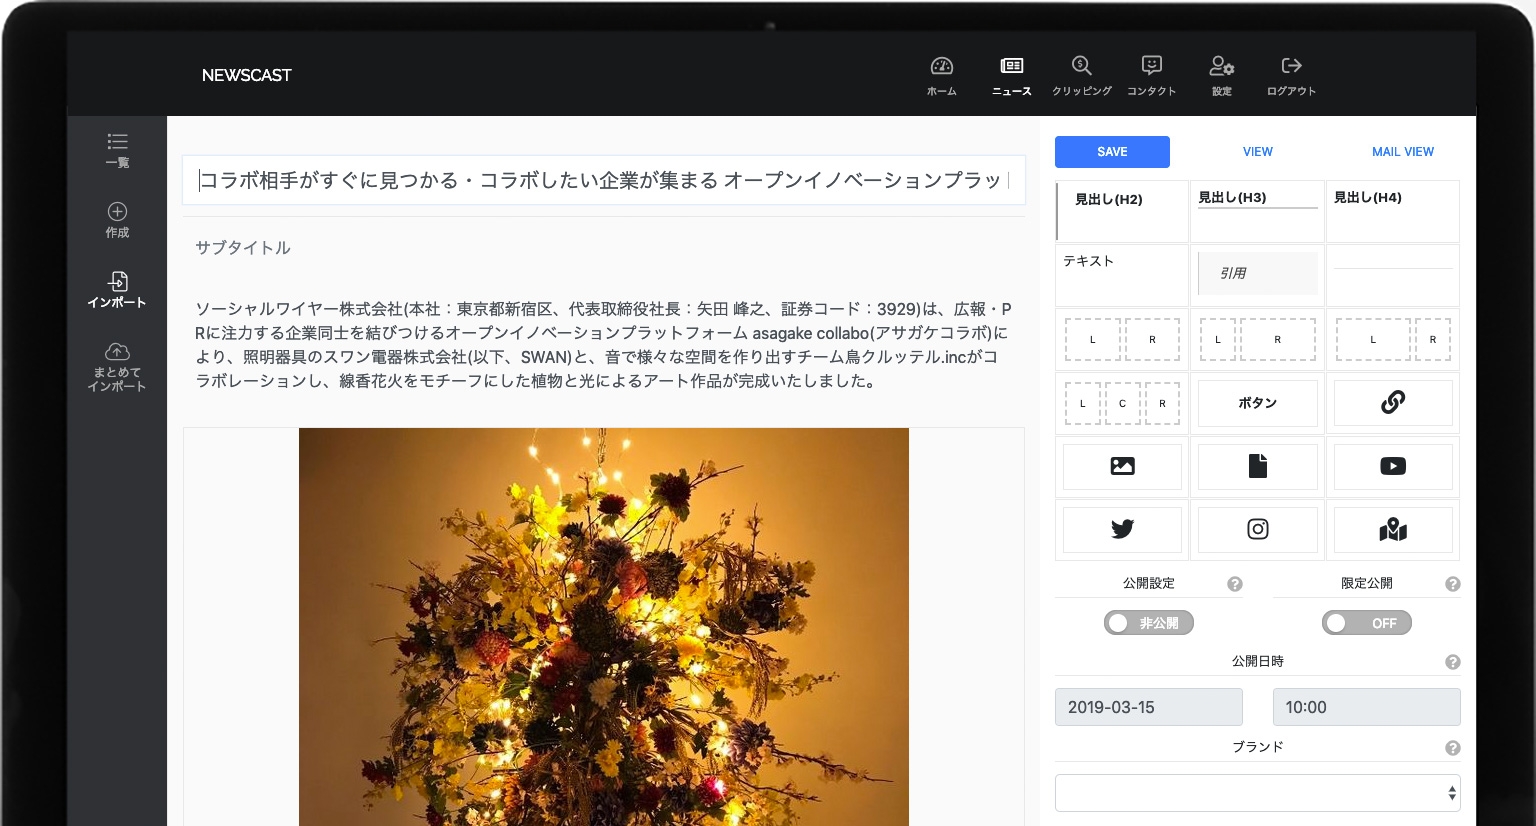Screen dimensions: 1536x826
Task: Click the 公開日時 date field
Action: point(1148,706)
